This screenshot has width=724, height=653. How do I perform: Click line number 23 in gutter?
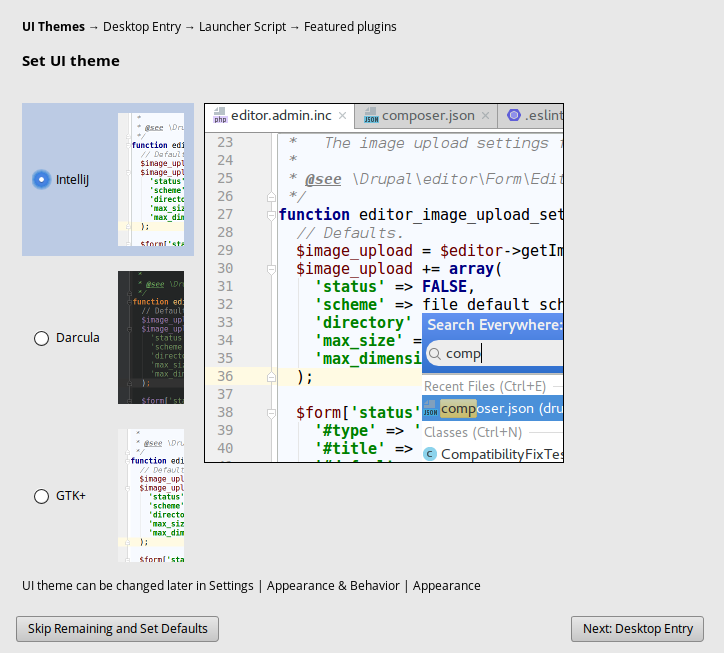coord(225,142)
